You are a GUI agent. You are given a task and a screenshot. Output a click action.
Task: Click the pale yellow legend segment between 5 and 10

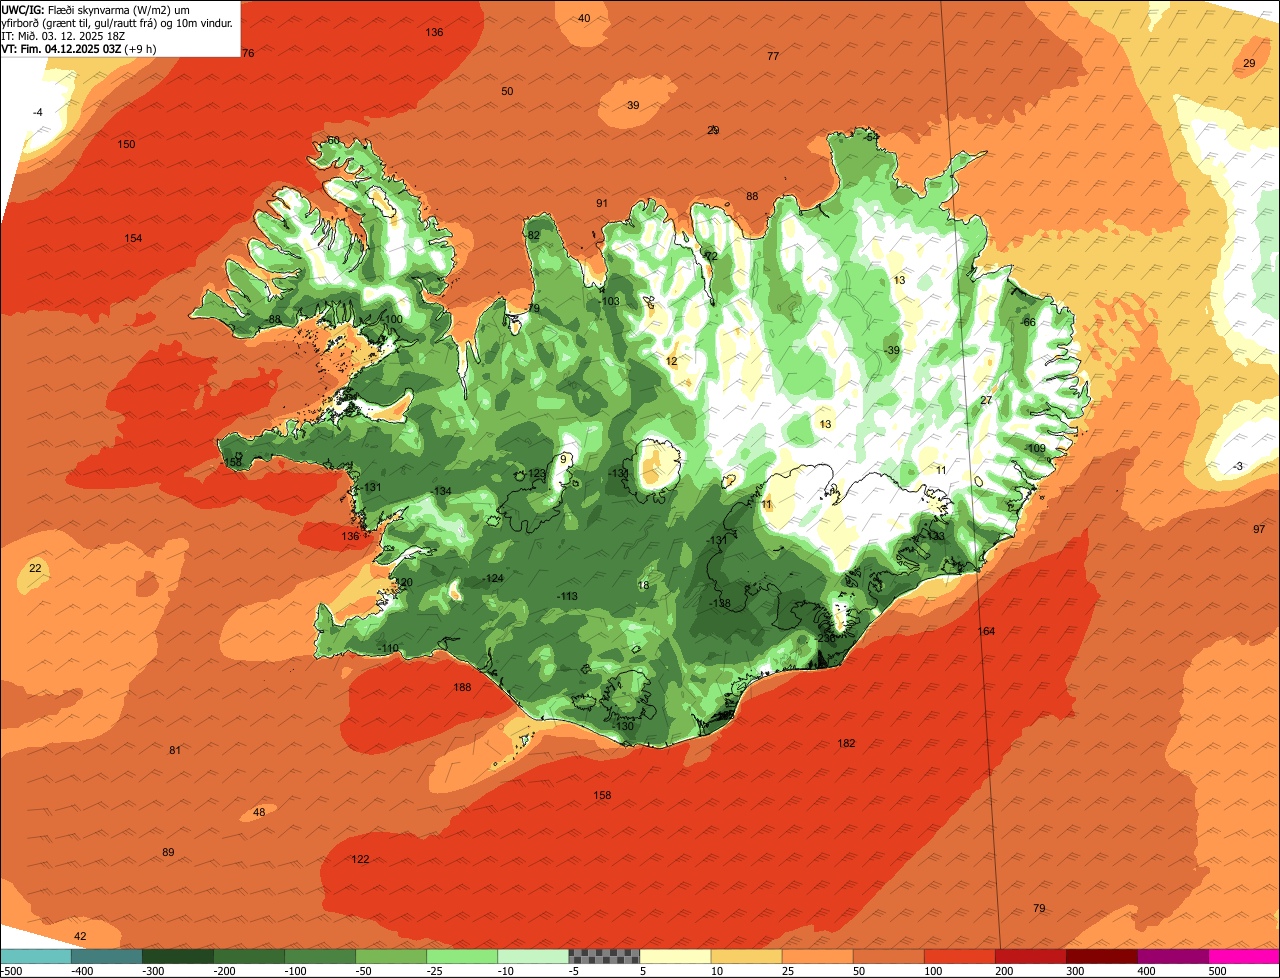click(675, 955)
